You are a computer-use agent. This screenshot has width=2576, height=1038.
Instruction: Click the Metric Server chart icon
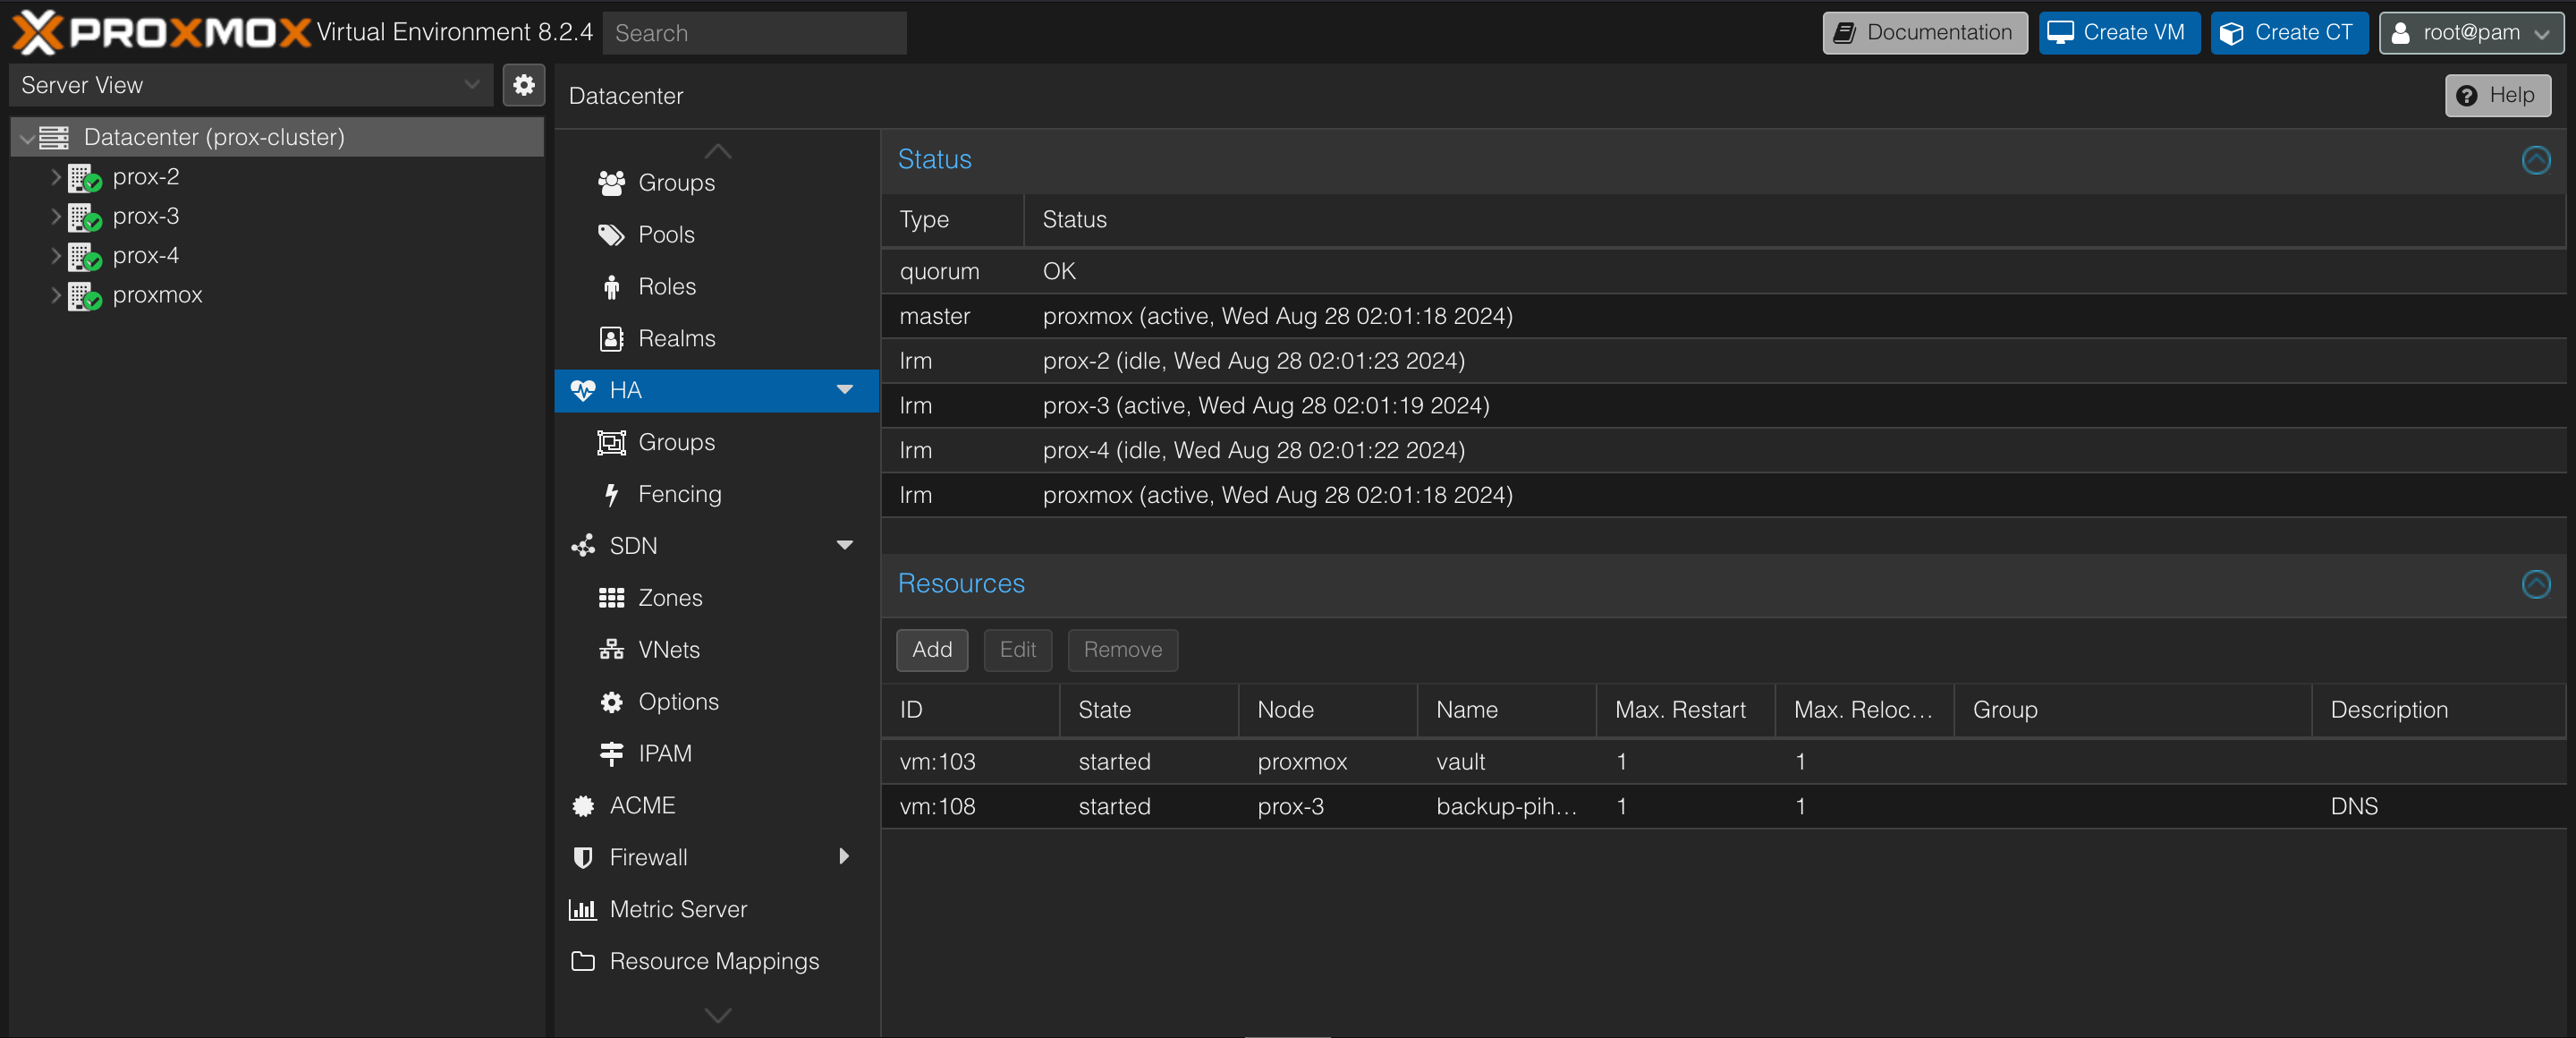(x=582, y=909)
